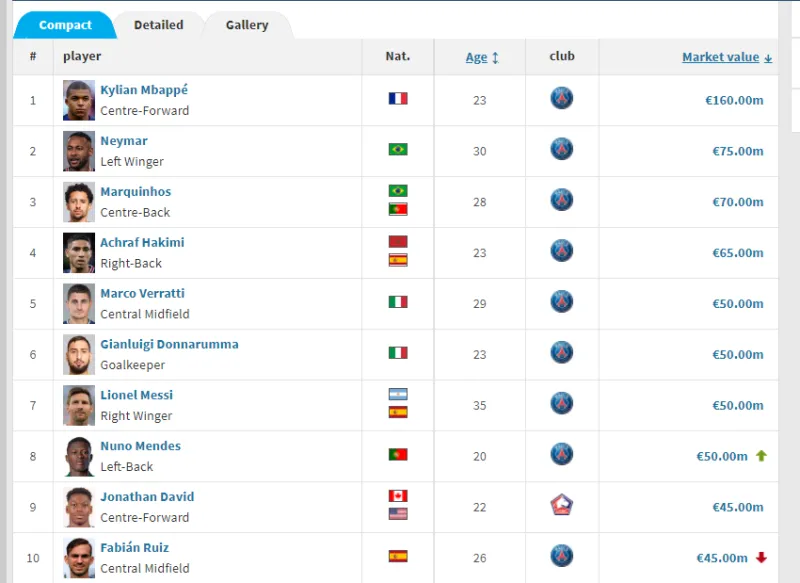Click the Italian flag in Donnarumma's row
Image resolution: width=800 pixels, height=583 pixels.
(398, 353)
